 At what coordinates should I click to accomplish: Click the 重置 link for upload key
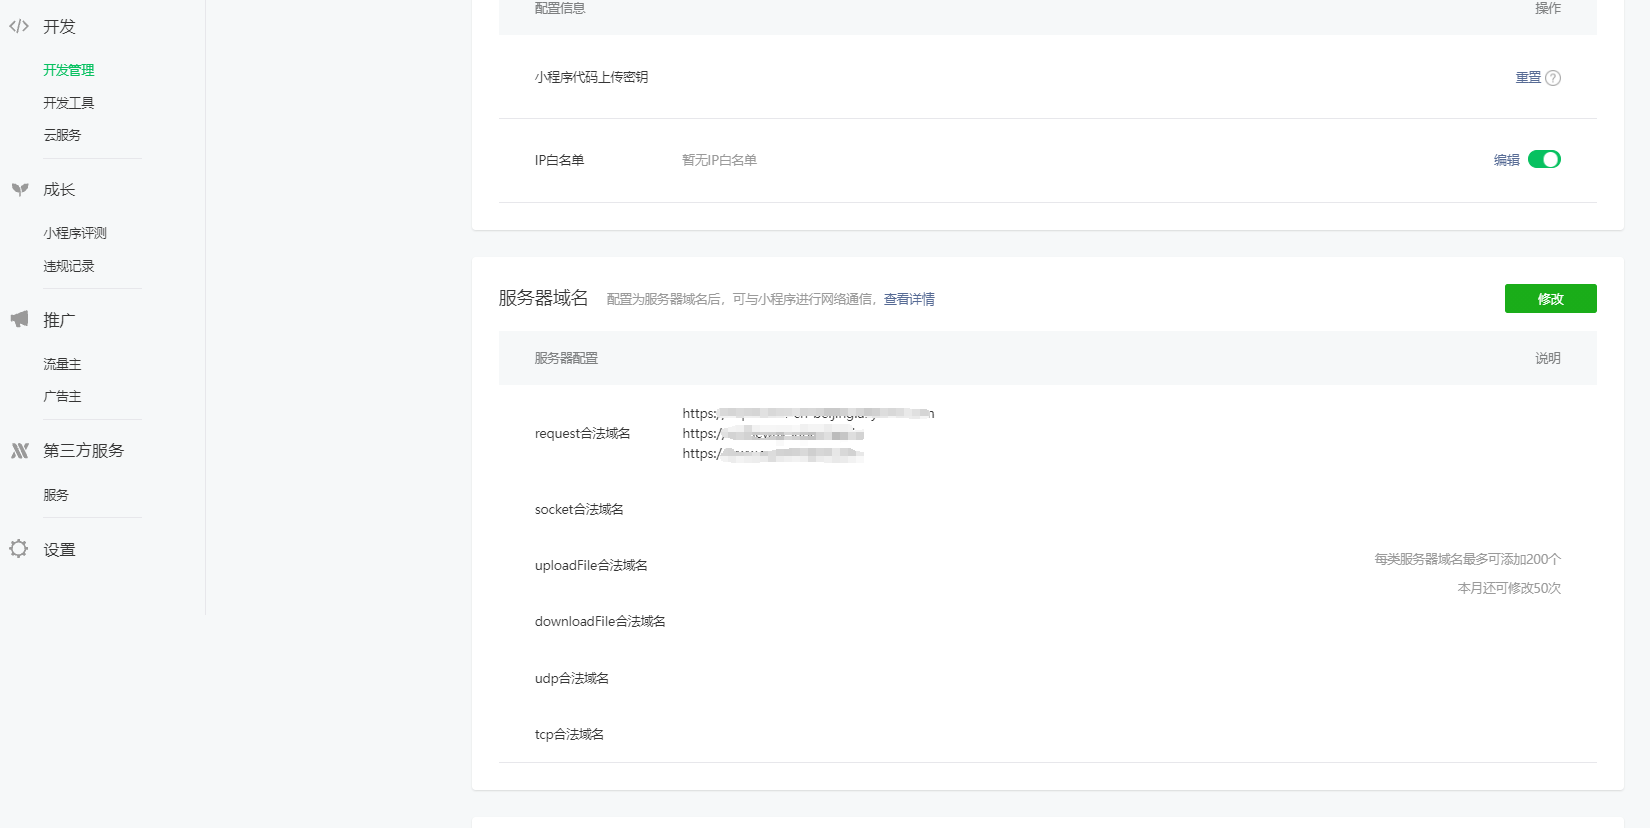[x=1527, y=78]
